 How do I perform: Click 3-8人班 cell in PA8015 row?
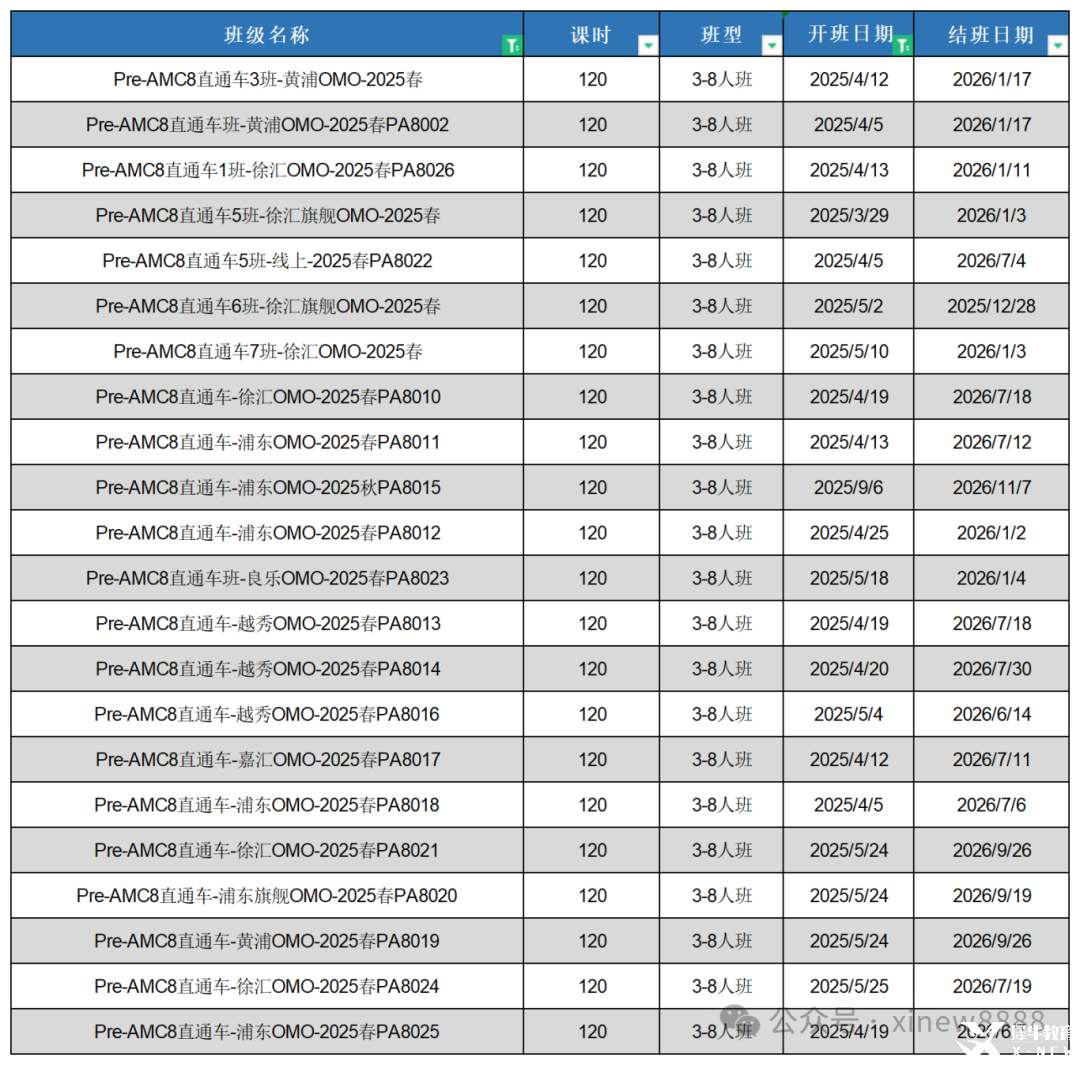pos(721,488)
